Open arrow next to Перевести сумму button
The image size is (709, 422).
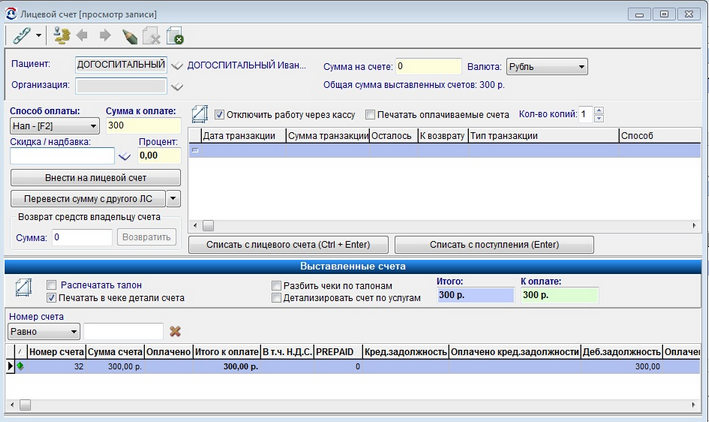173,199
